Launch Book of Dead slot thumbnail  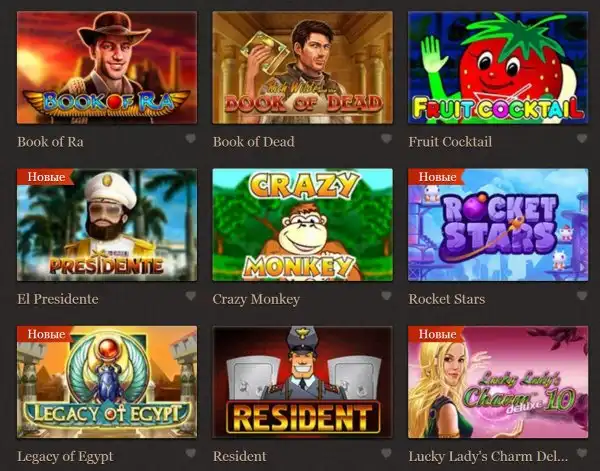(303, 67)
